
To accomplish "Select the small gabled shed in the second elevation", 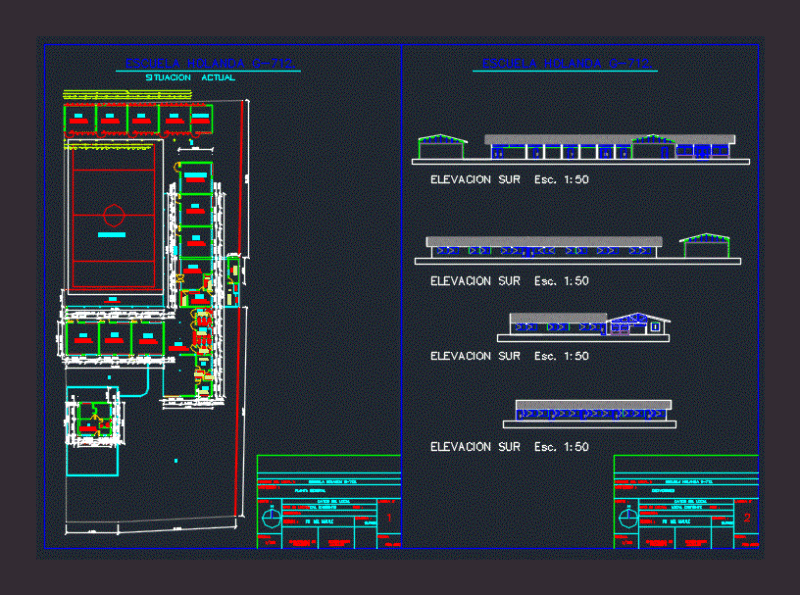I will tap(705, 245).
